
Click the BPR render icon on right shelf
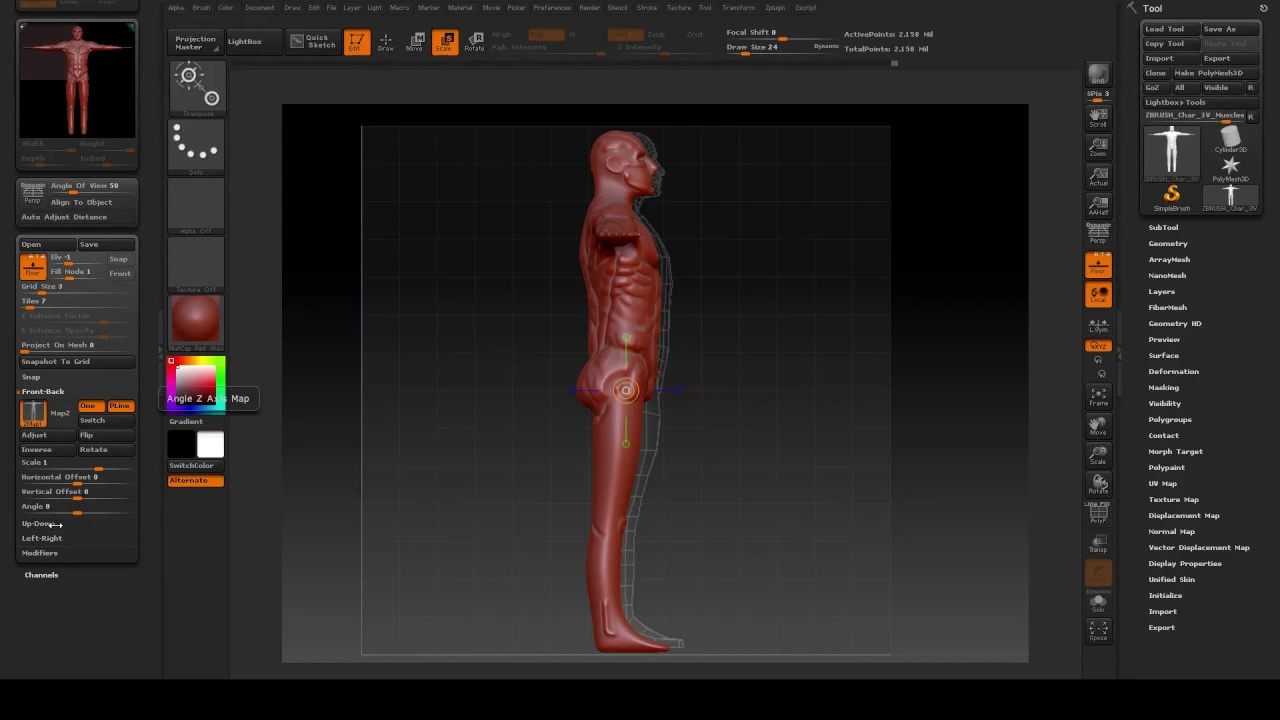1098,76
